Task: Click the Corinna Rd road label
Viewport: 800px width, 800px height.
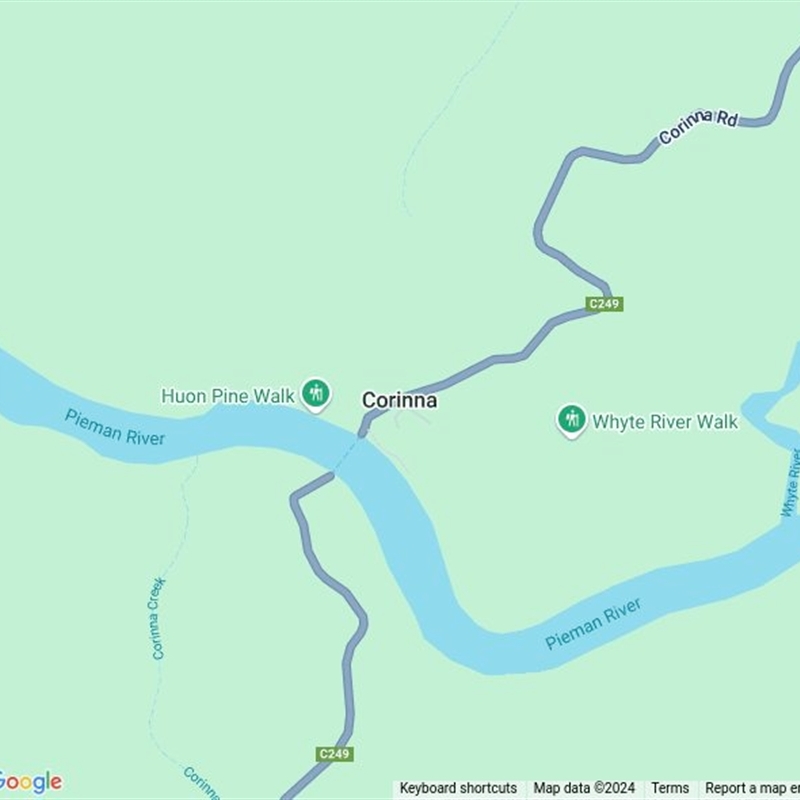Action: (x=698, y=126)
